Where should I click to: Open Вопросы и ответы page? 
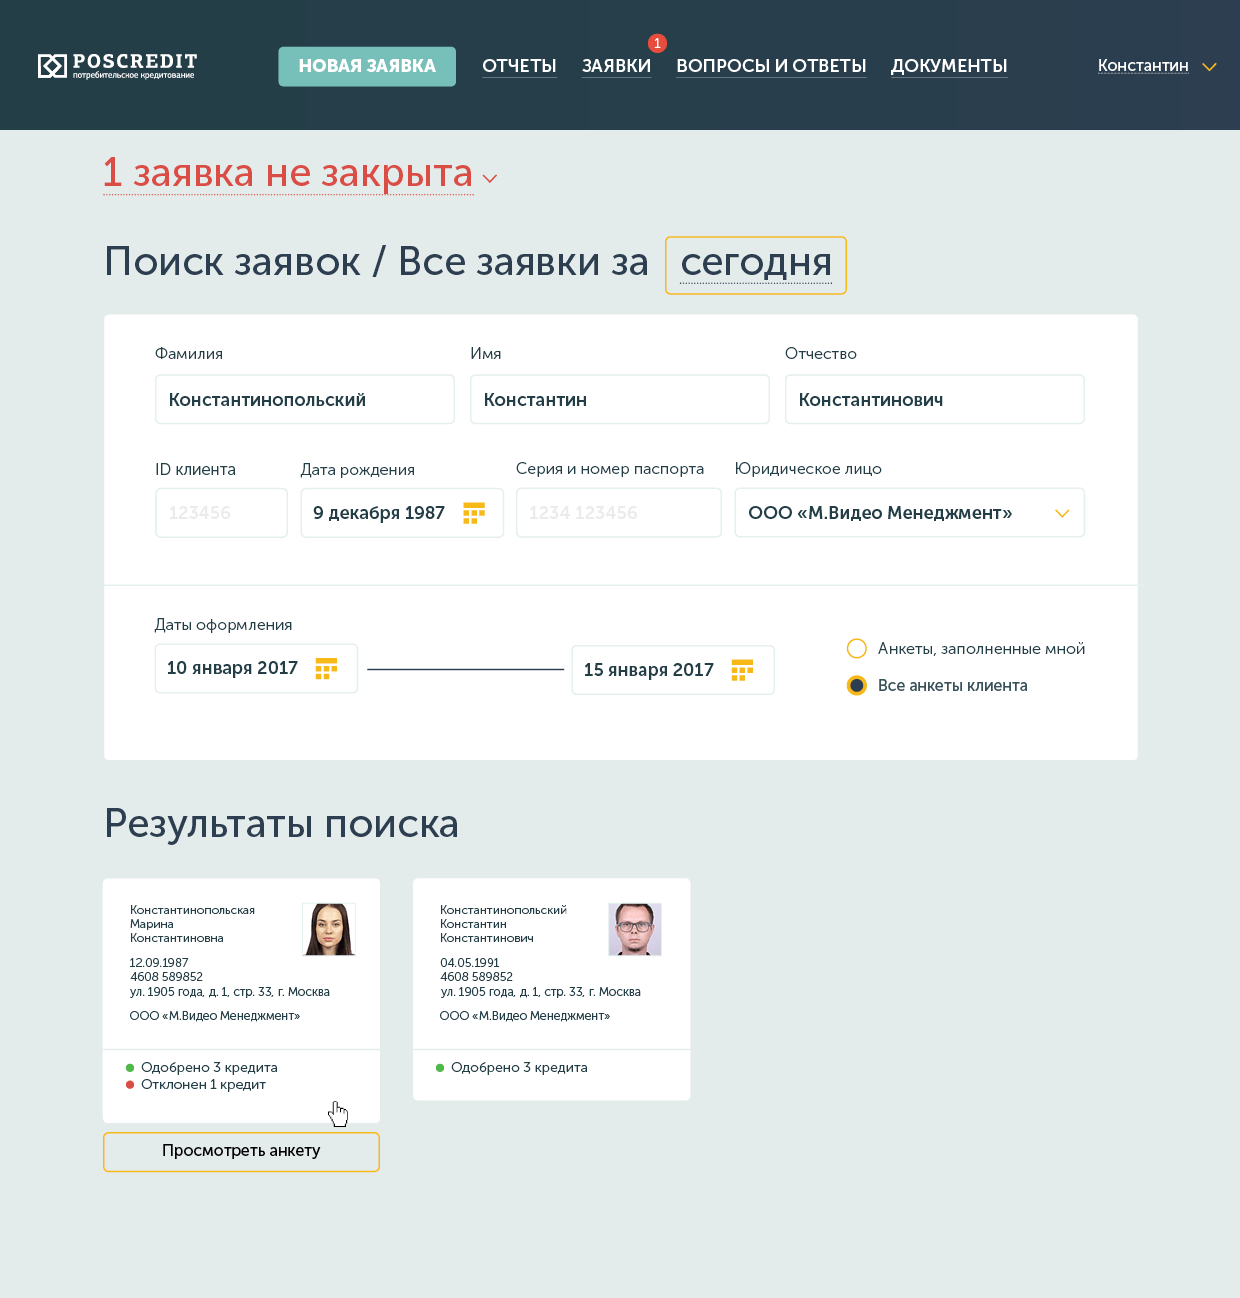click(771, 66)
